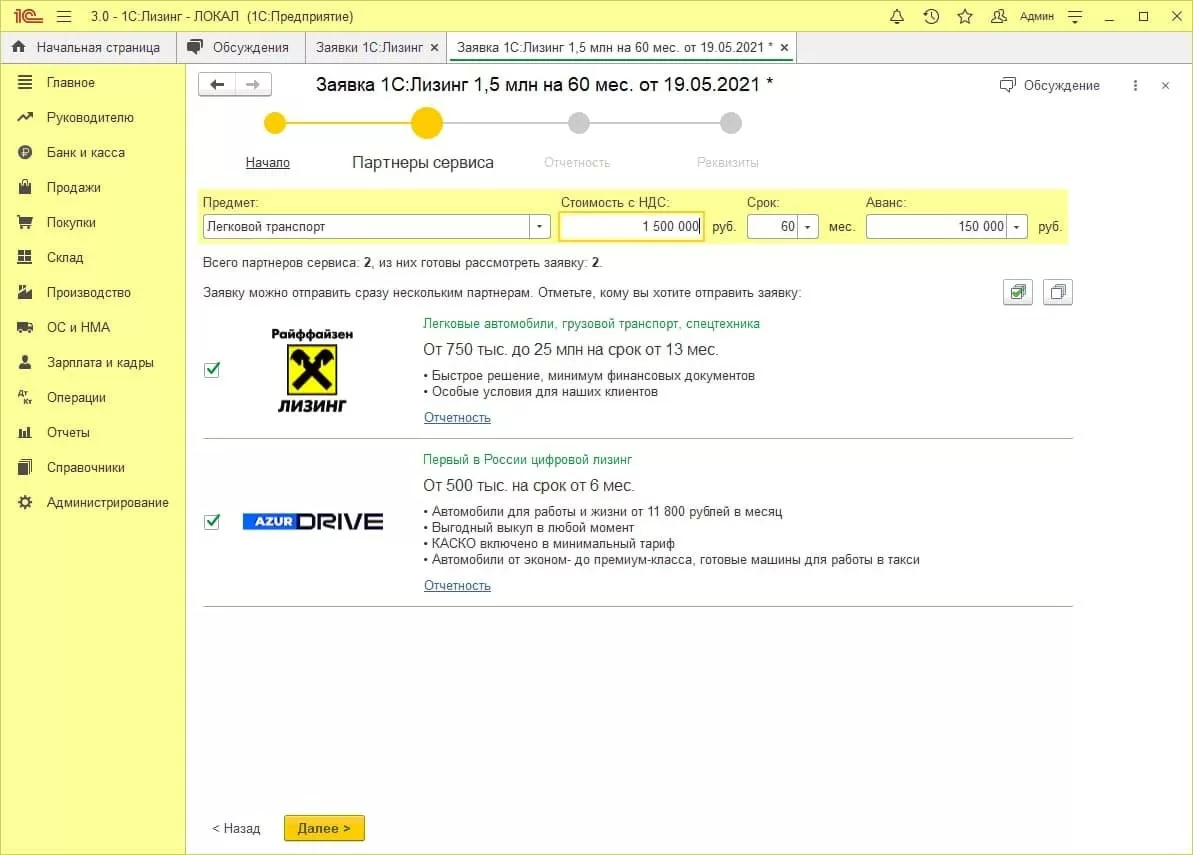Toggle the Azur Drive checkbox
The height and width of the screenshot is (855, 1193).
coord(212,522)
